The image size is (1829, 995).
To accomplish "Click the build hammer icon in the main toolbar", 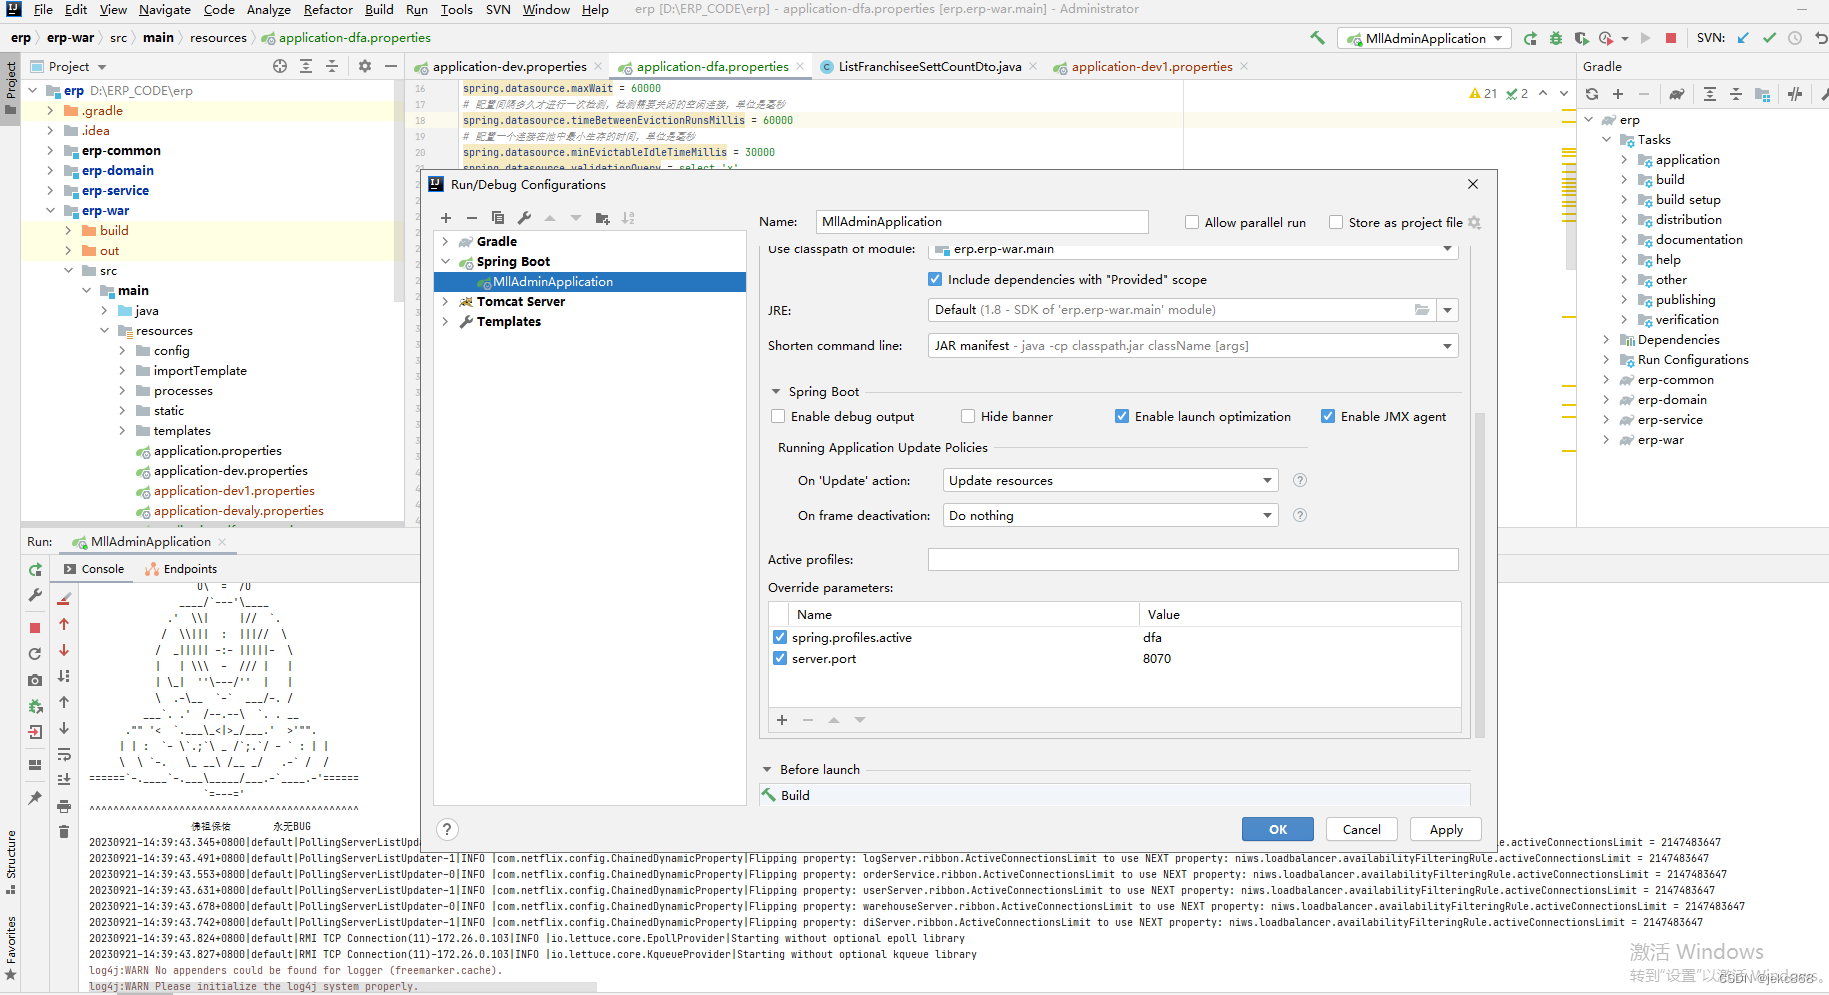I will (x=1317, y=38).
